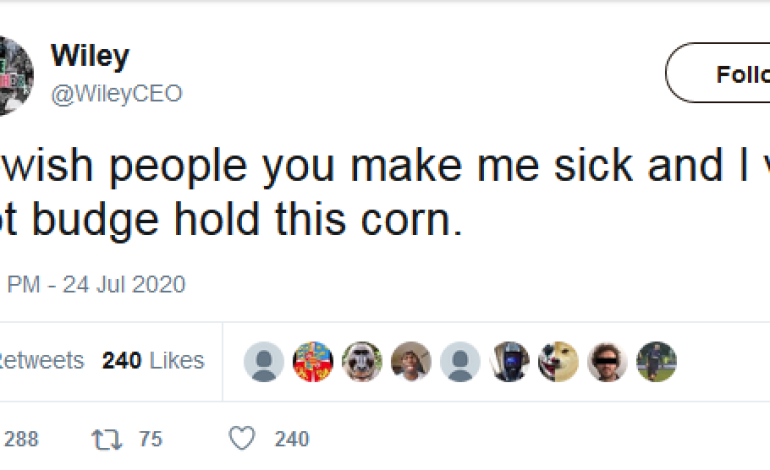Open the doge dog liker avatar
The height and width of the screenshot is (470, 770).
(558, 361)
